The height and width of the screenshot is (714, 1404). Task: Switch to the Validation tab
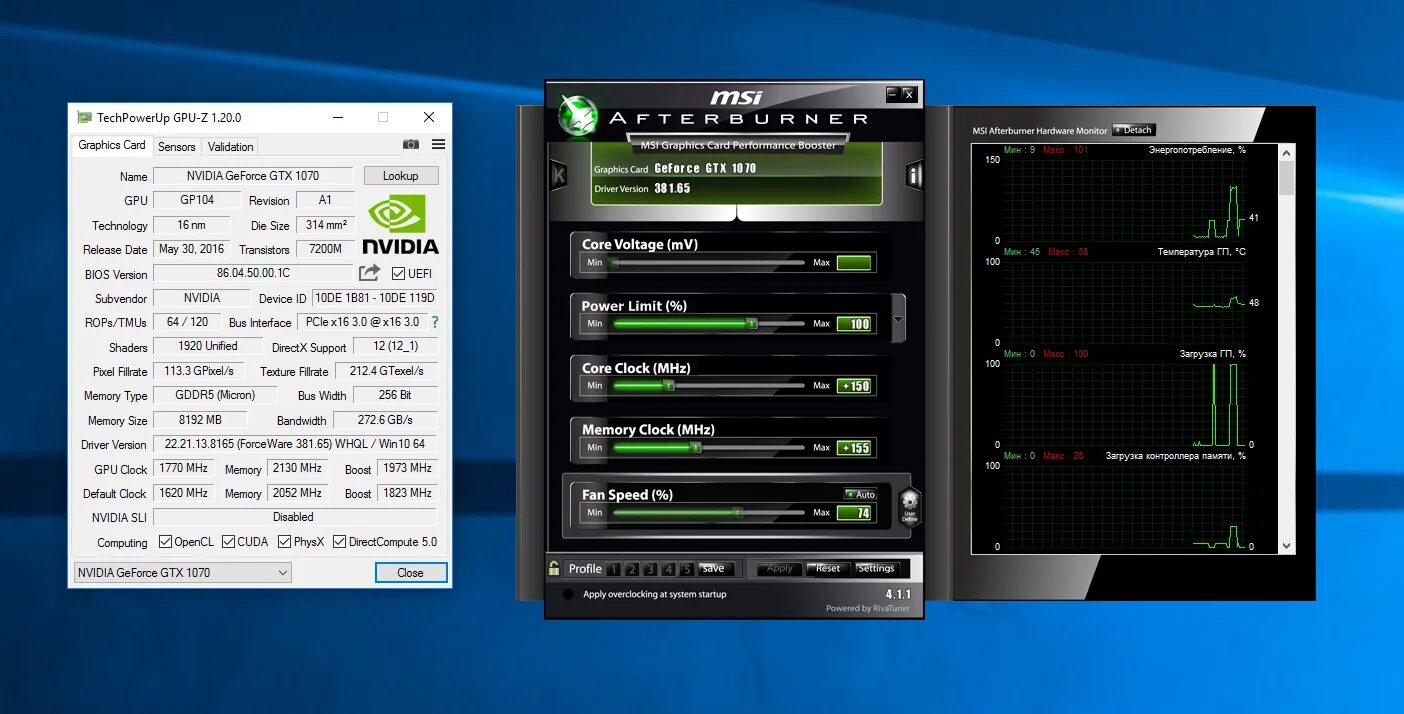pyautogui.click(x=231, y=146)
